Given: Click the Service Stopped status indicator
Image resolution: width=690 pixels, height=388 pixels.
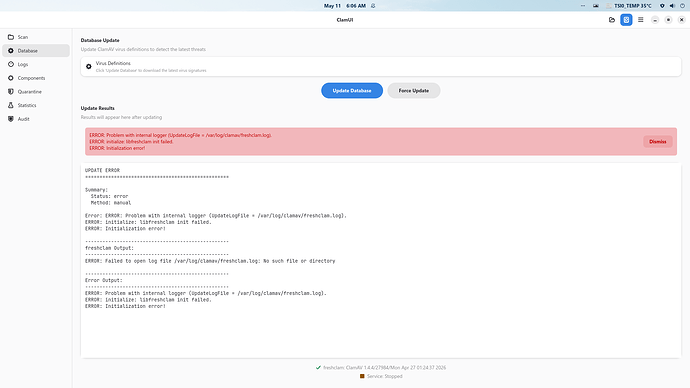Looking at the screenshot, I should (381, 376).
